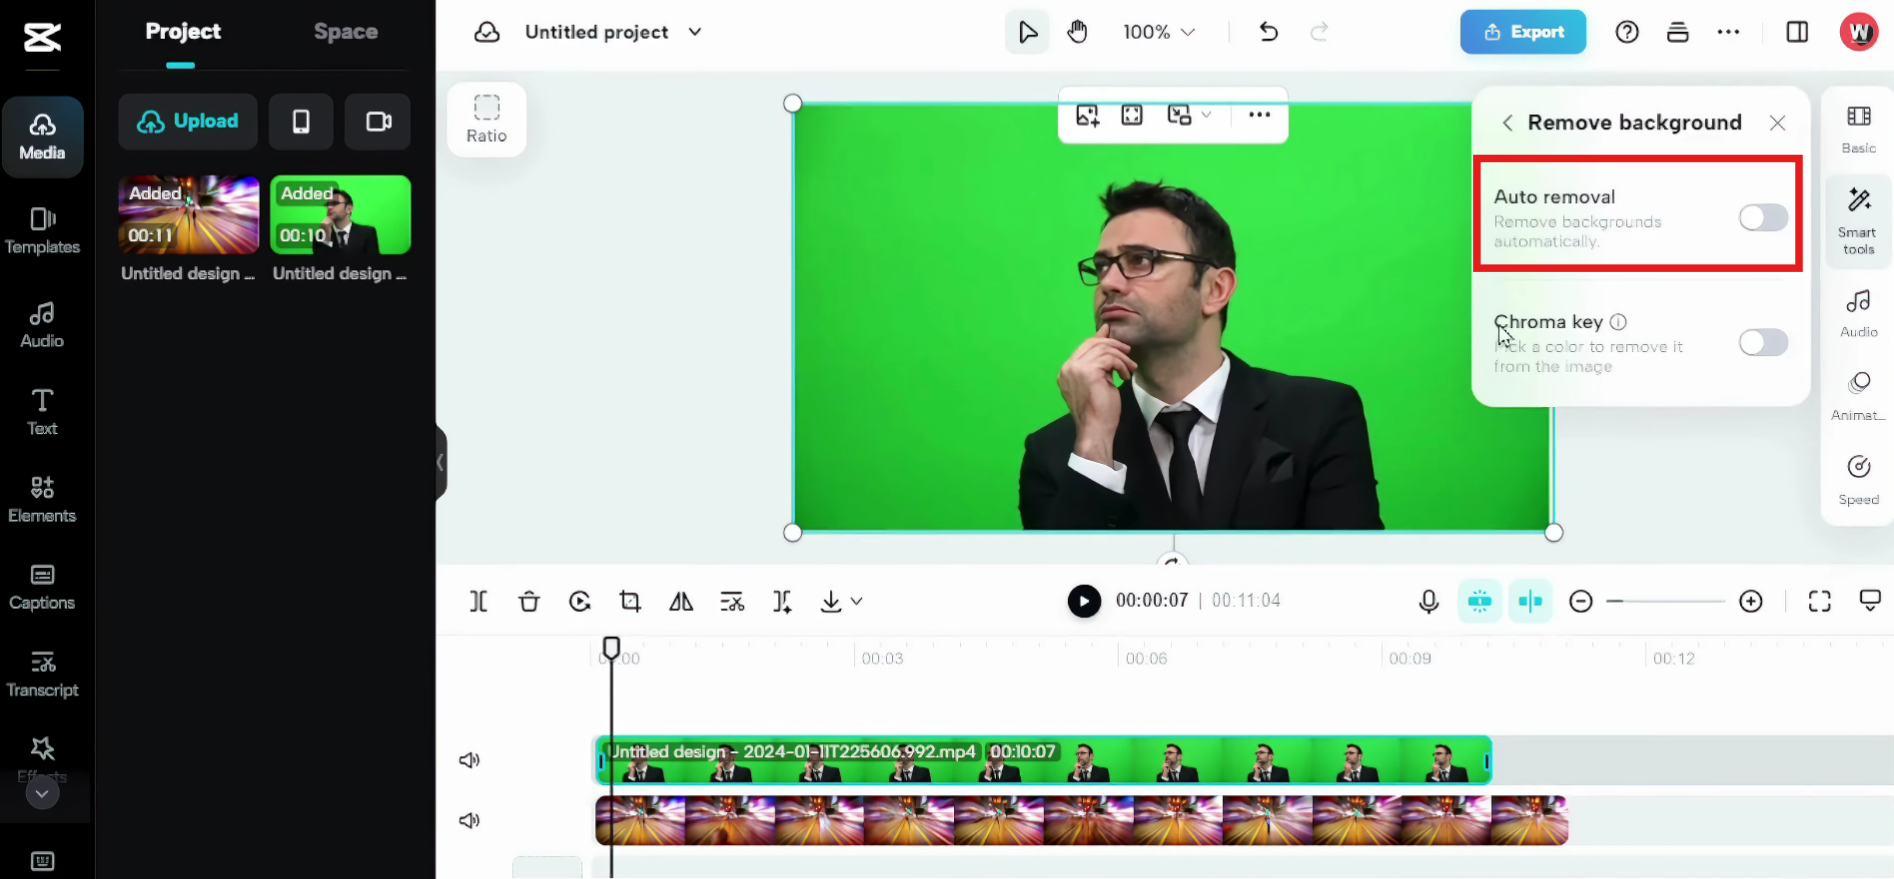Screen dimensions: 1894x879
Task: Open the help question mark icon
Action: pyautogui.click(x=1627, y=32)
